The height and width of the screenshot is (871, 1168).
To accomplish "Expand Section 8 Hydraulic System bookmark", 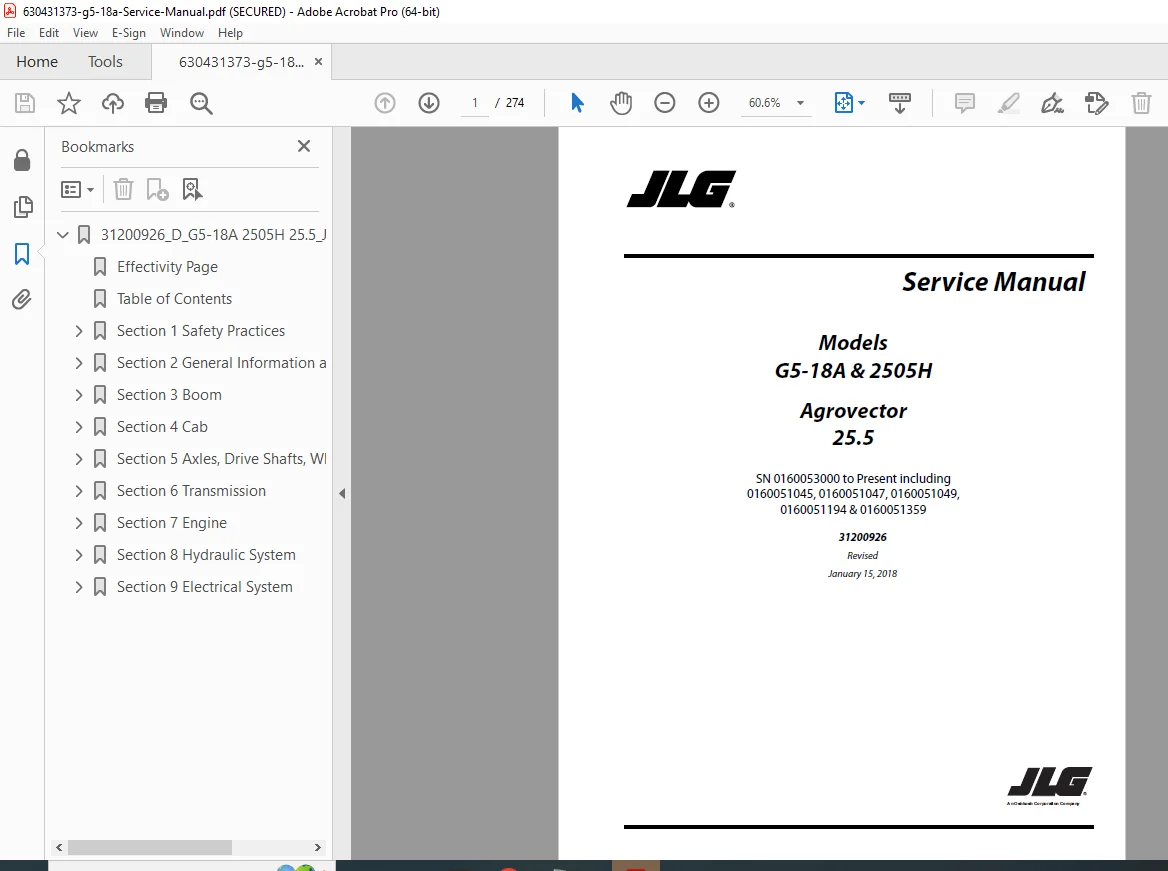I will [79, 555].
